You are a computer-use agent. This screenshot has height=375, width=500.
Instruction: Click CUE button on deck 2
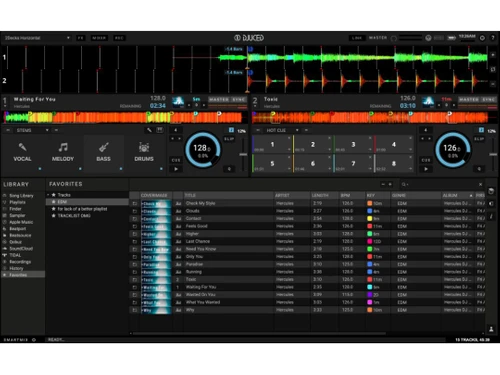[x=426, y=160]
